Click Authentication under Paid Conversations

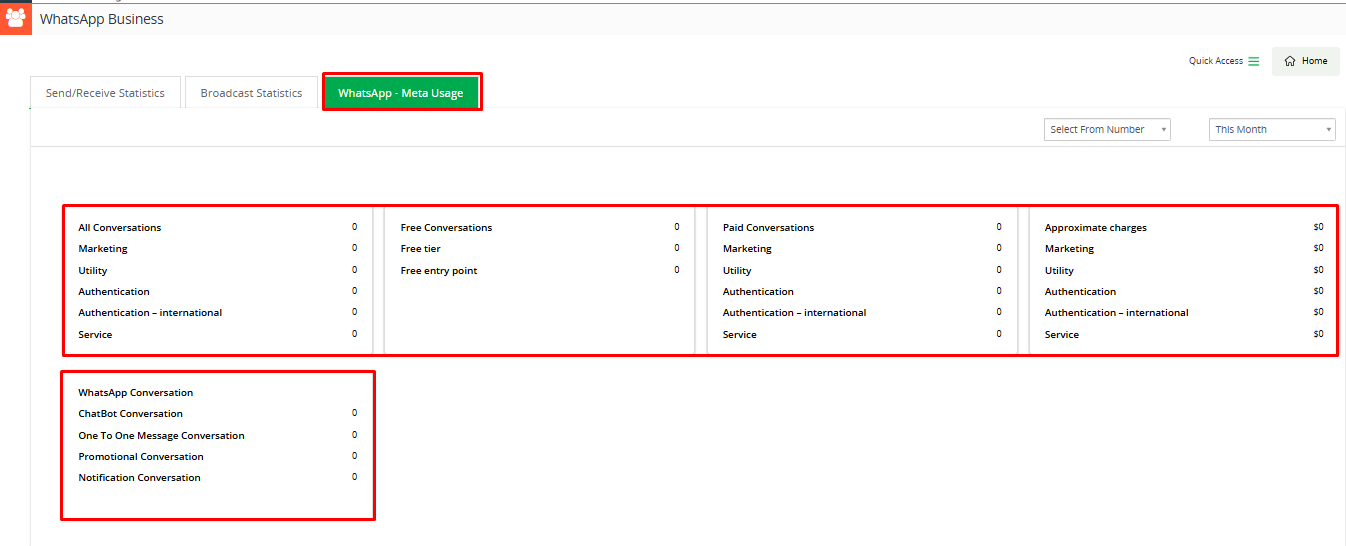[758, 292]
